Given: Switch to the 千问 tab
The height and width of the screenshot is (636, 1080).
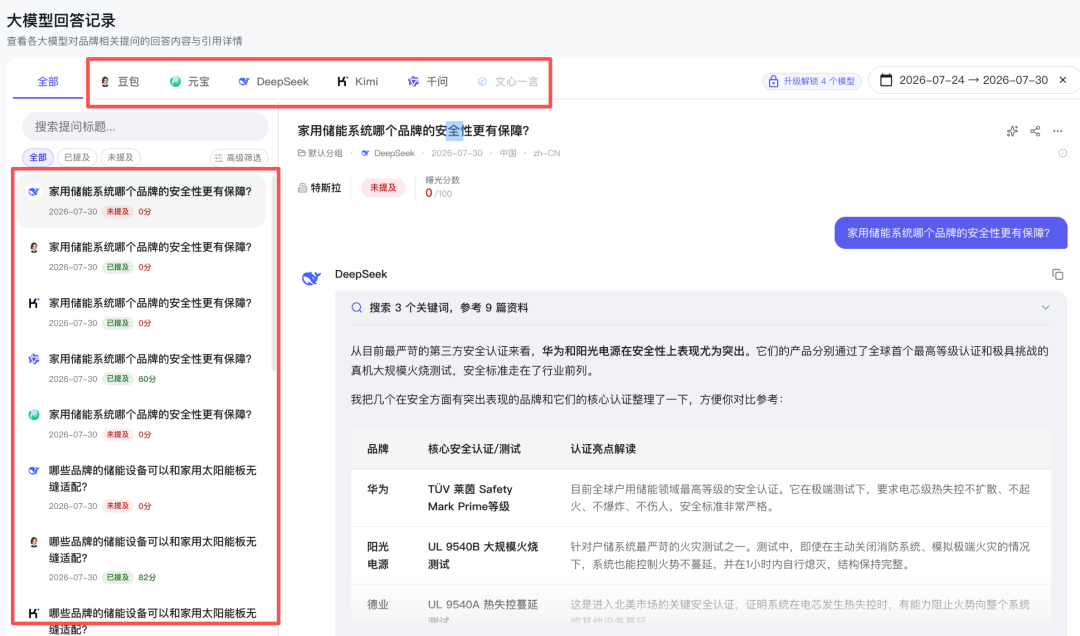Looking at the screenshot, I should [x=428, y=81].
